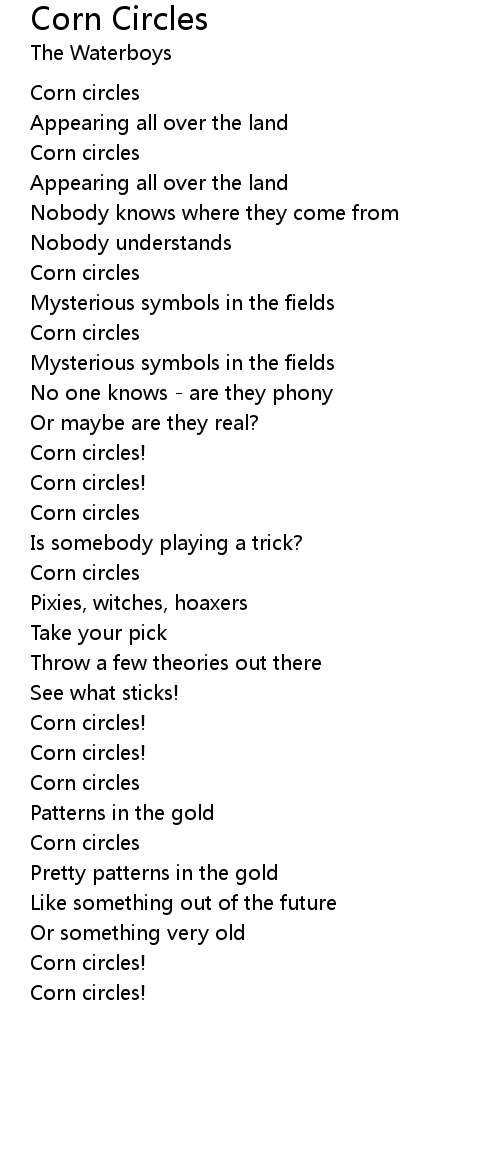
Task: Click the lyric "Patterns in the gold"
Action: click(122, 813)
